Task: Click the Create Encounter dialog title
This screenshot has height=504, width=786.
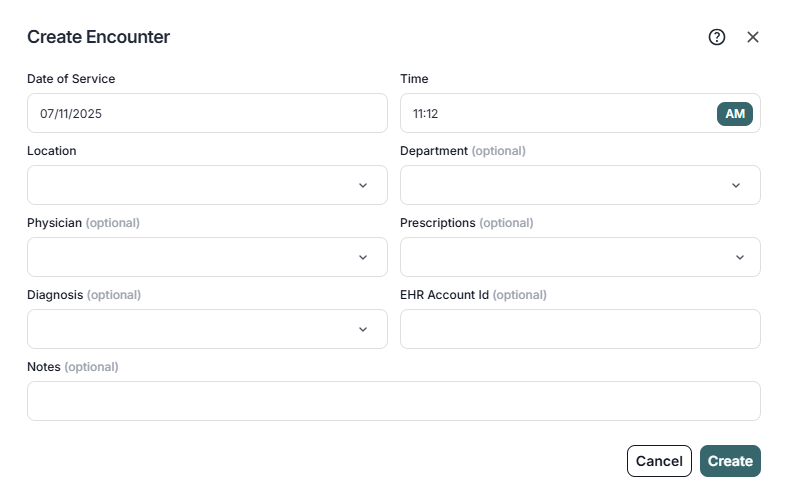Action: [x=98, y=37]
